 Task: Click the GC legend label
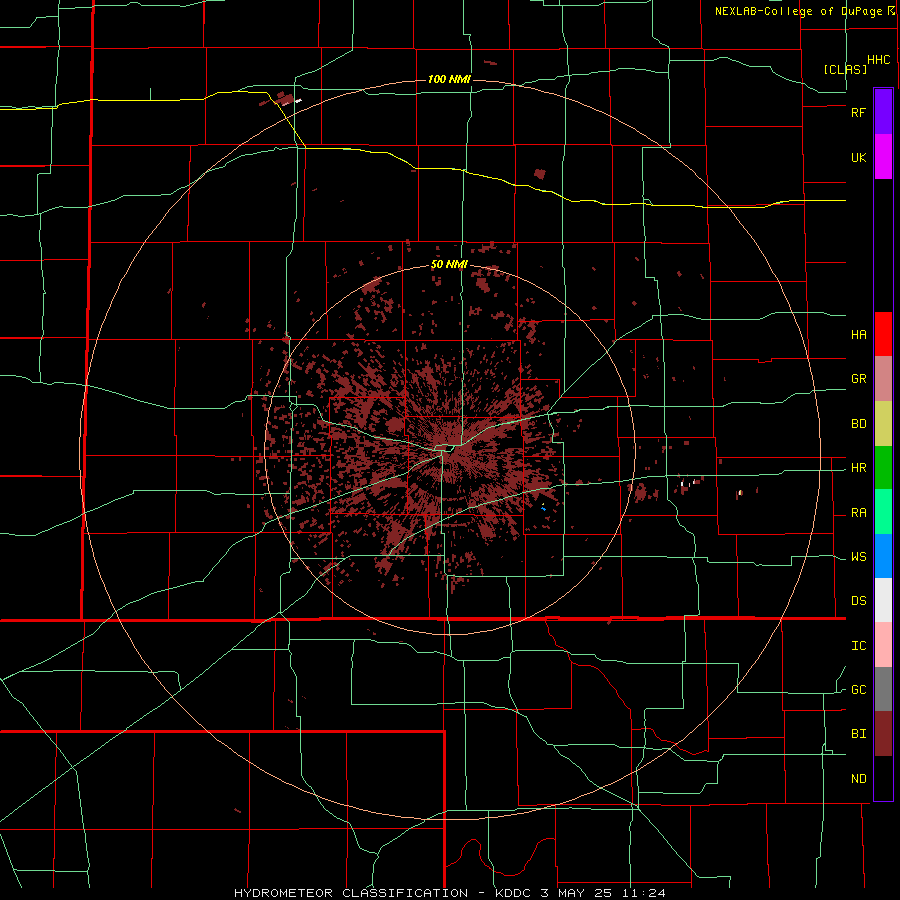point(858,690)
